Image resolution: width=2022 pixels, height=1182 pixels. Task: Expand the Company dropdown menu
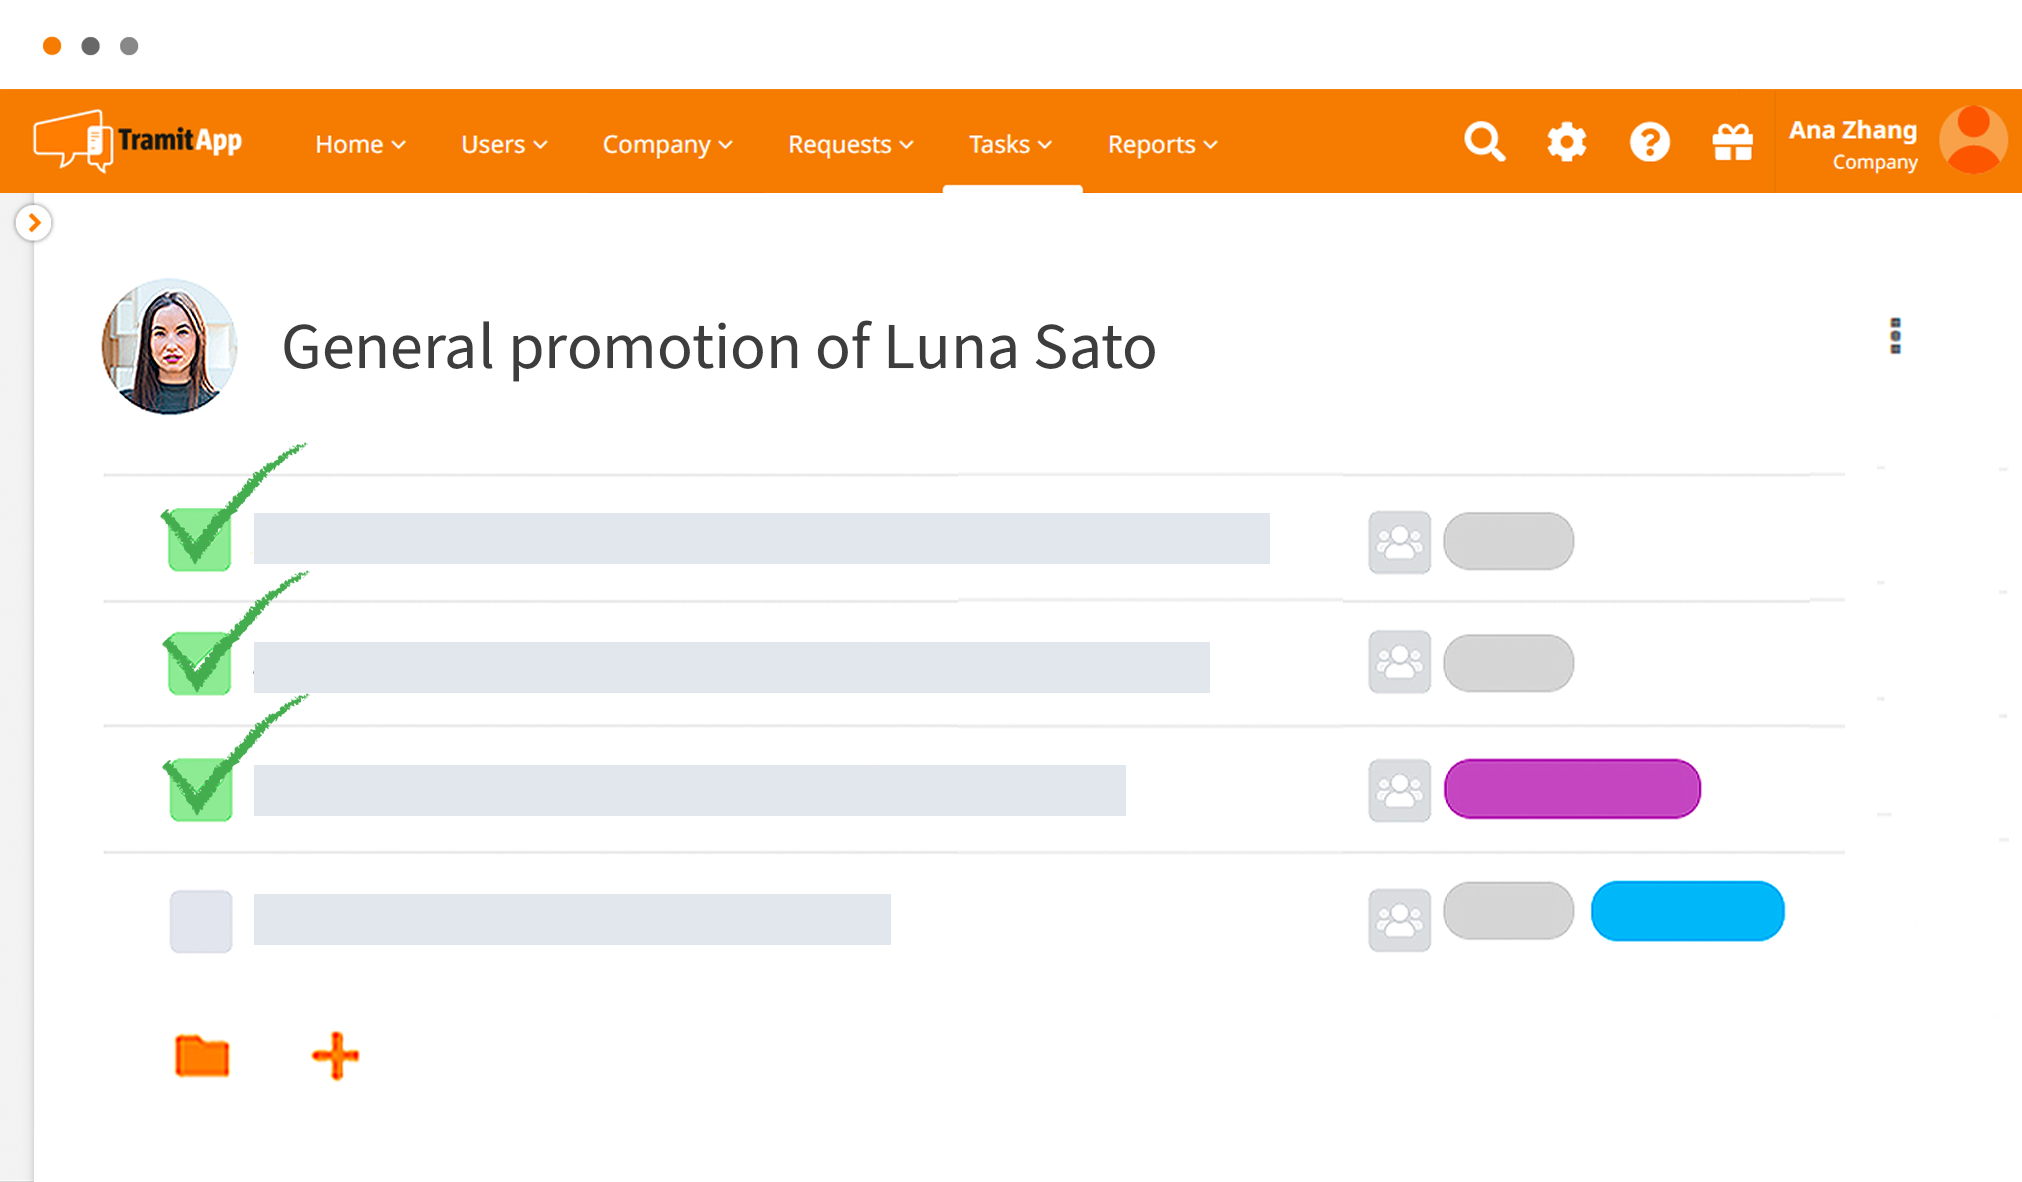pyautogui.click(x=667, y=144)
